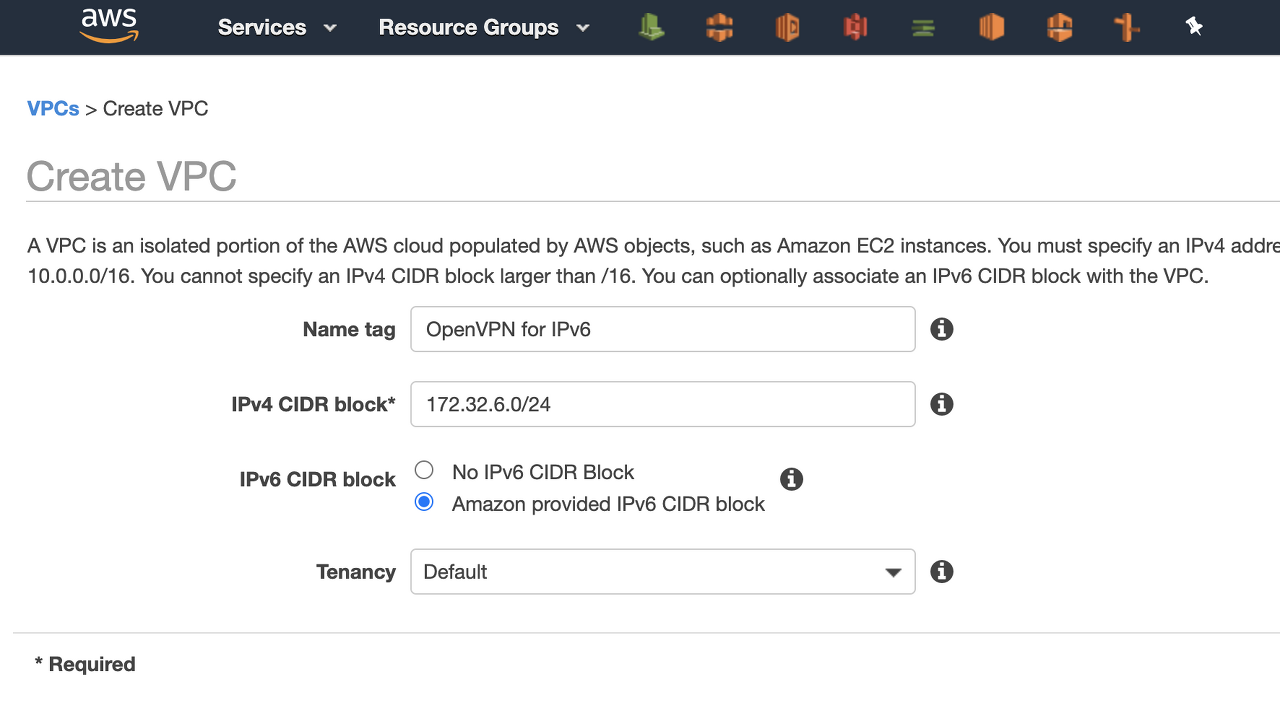The image size is (1280, 713).
Task: Open the plain orange EC2 cube shortcut
Action: click(x=991, y=28)
